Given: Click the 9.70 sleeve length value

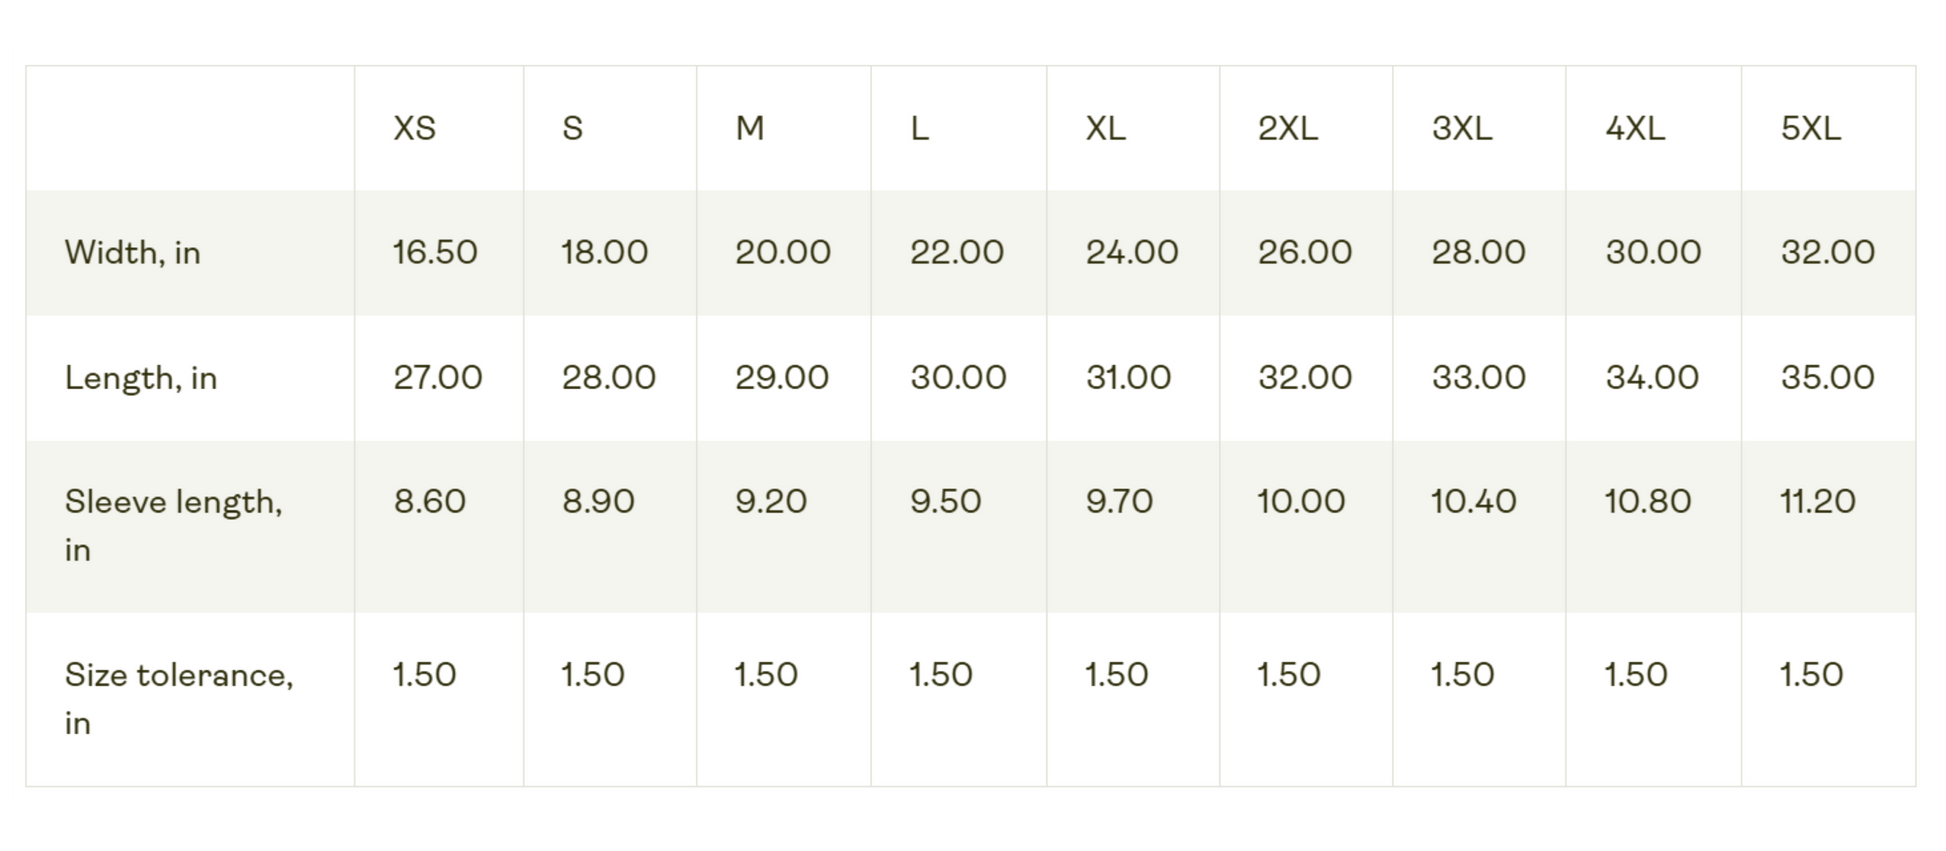Looking at the screenshot, I should click(1119, 501).
